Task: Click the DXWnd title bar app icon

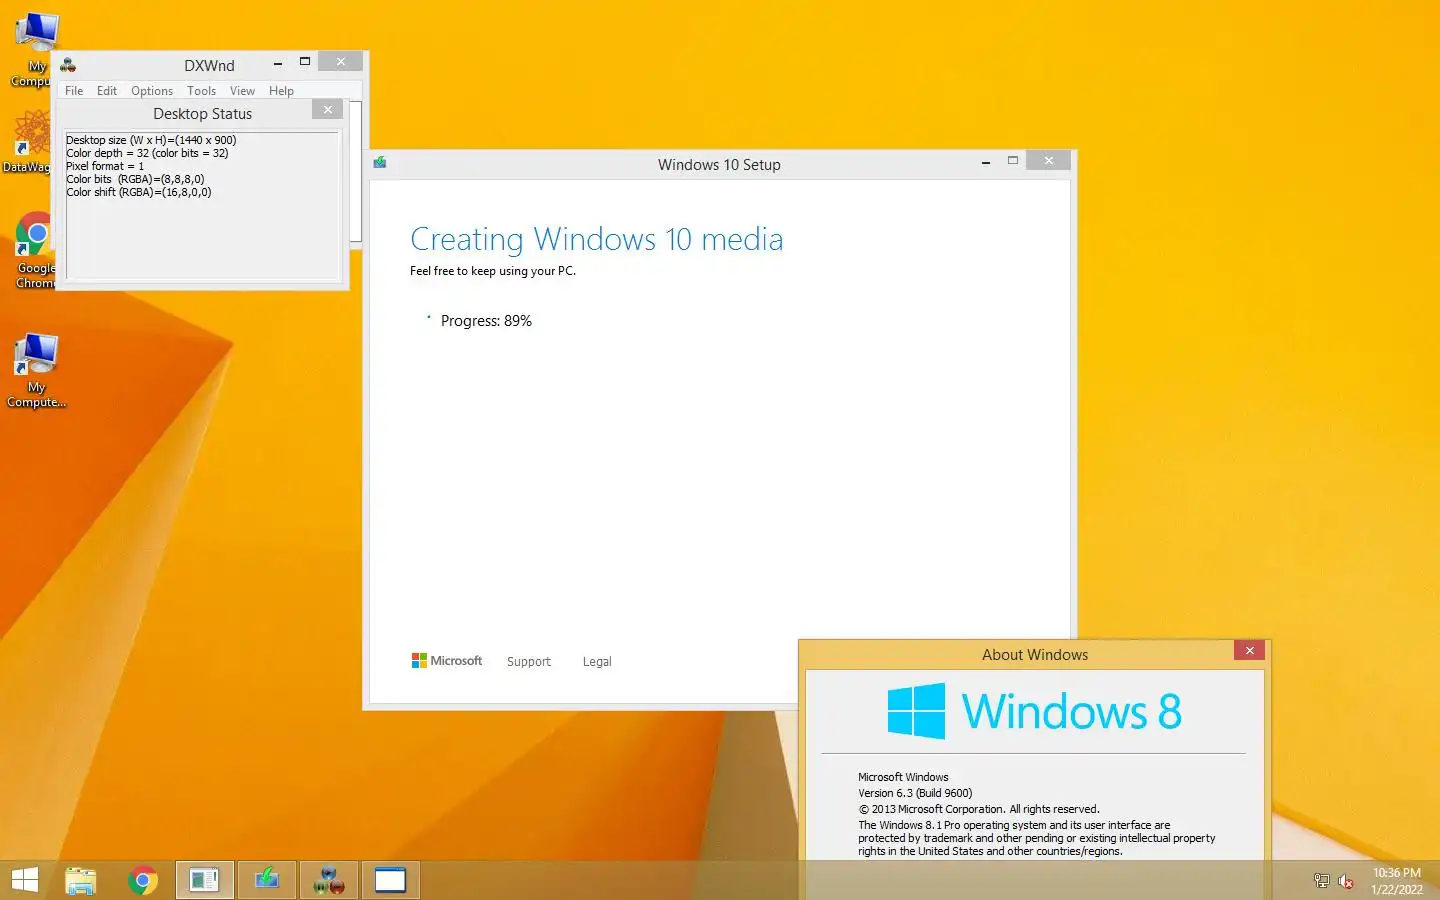Action: point(68,65)
